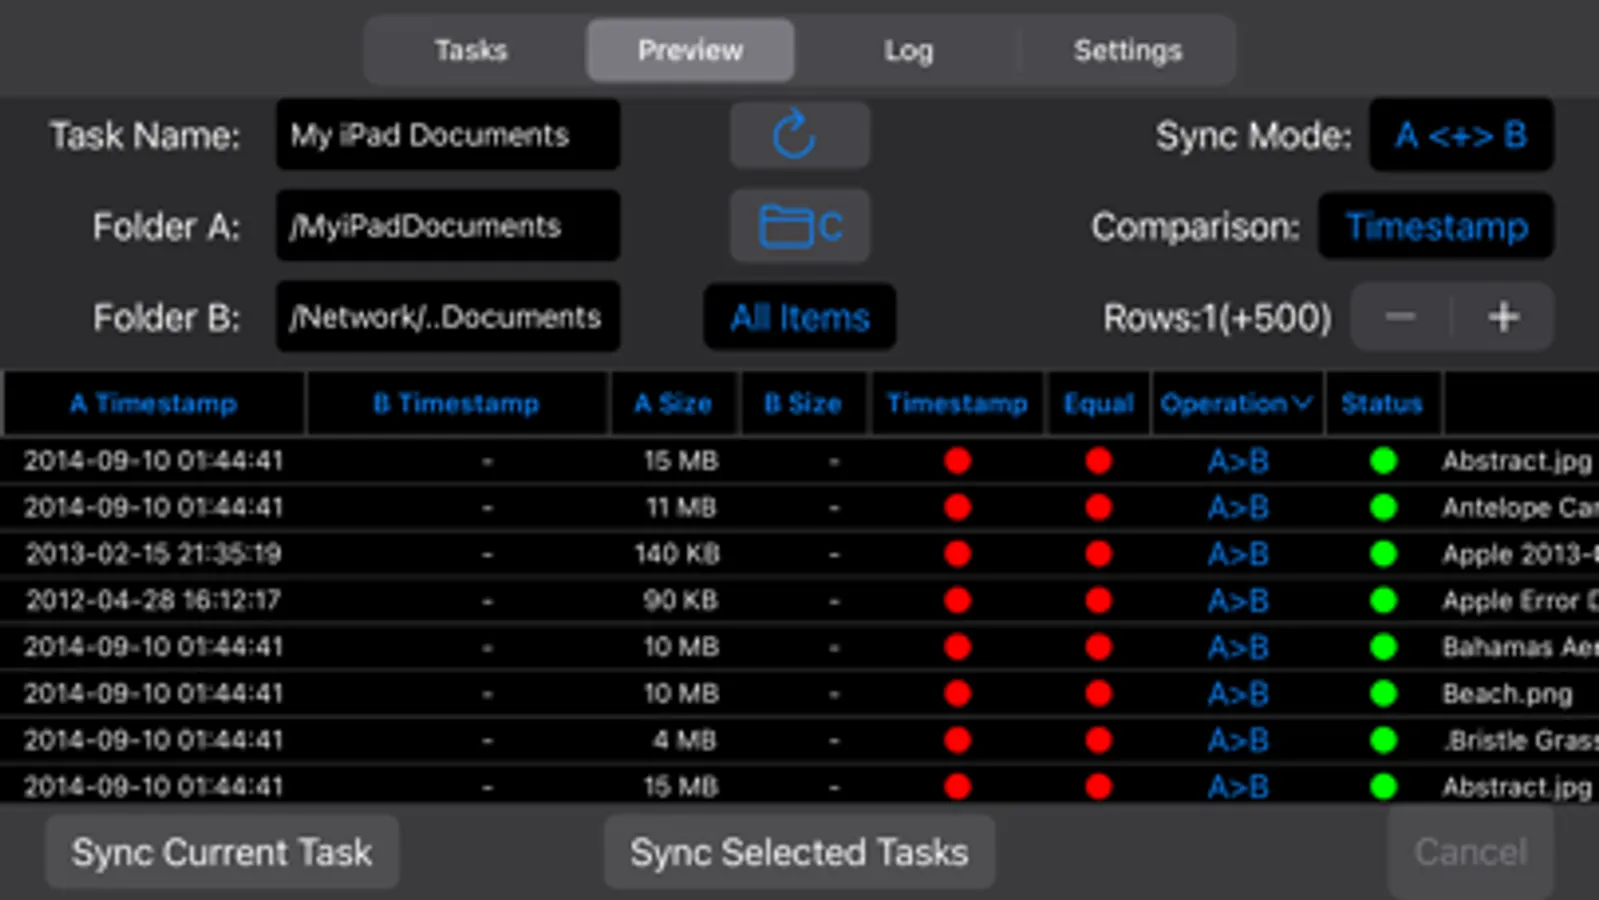Change the A>B operation for Apple 2013 row
The width and height of the screenshot is (1599, 900).
(1238, 554)
